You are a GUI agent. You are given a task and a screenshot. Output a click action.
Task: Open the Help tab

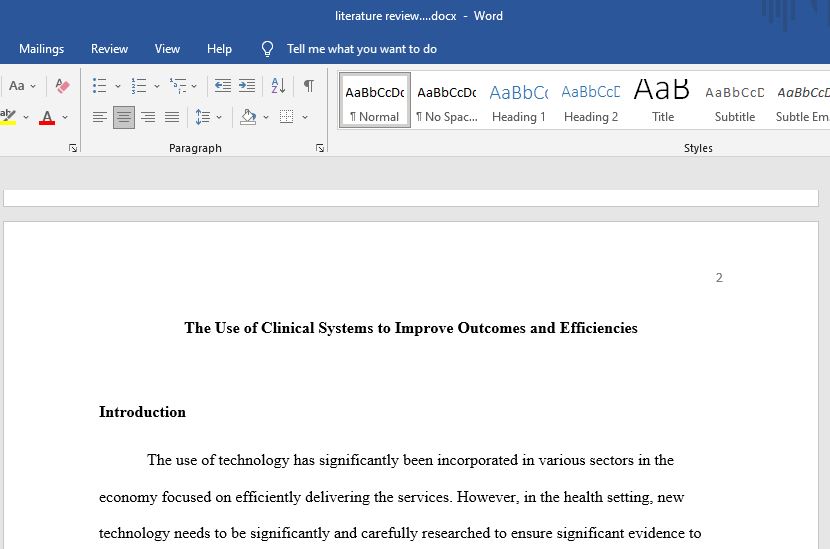click(x=219, y=49)
